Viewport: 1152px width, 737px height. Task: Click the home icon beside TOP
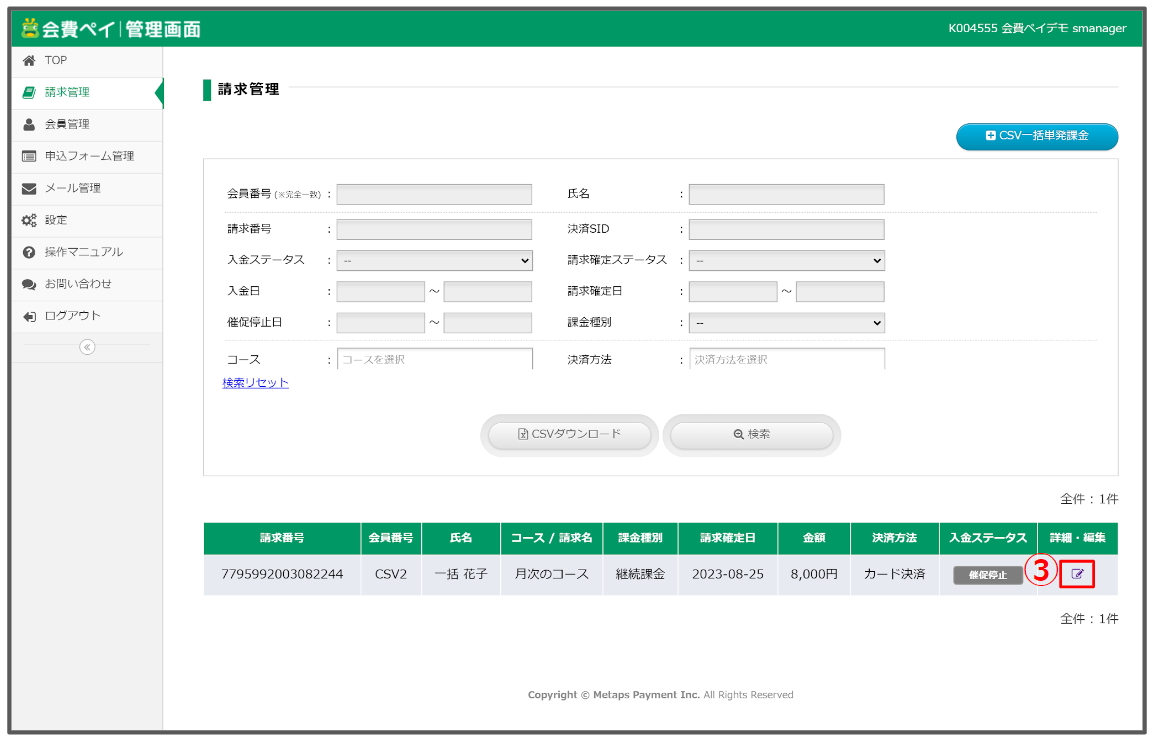(29, 61)
